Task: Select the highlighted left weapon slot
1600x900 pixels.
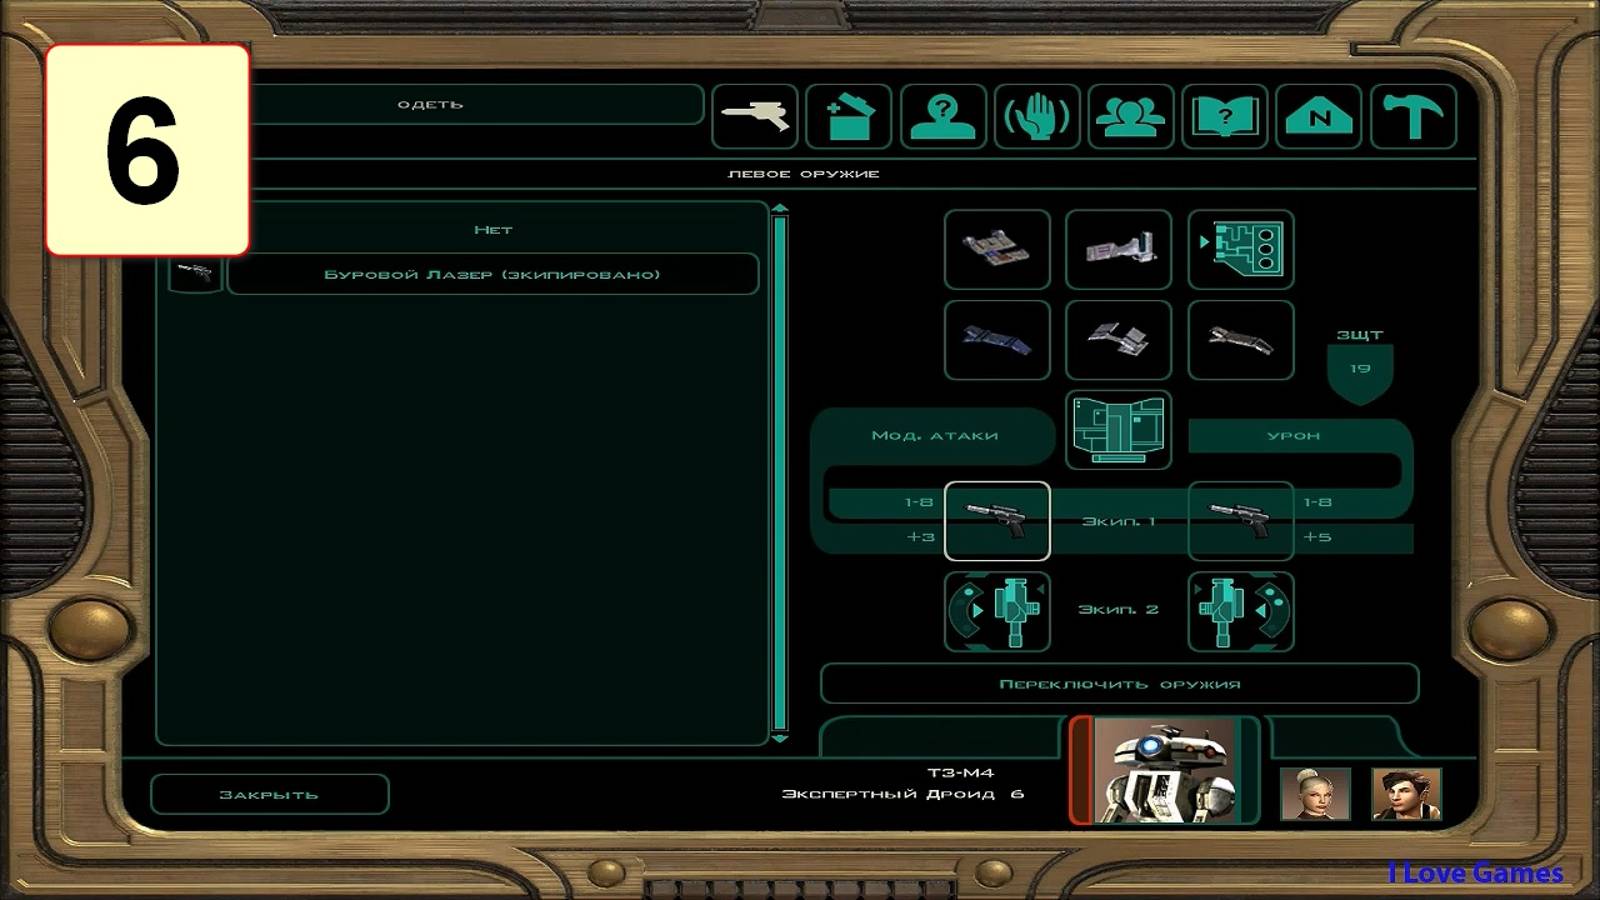Action: pos(997,521)
